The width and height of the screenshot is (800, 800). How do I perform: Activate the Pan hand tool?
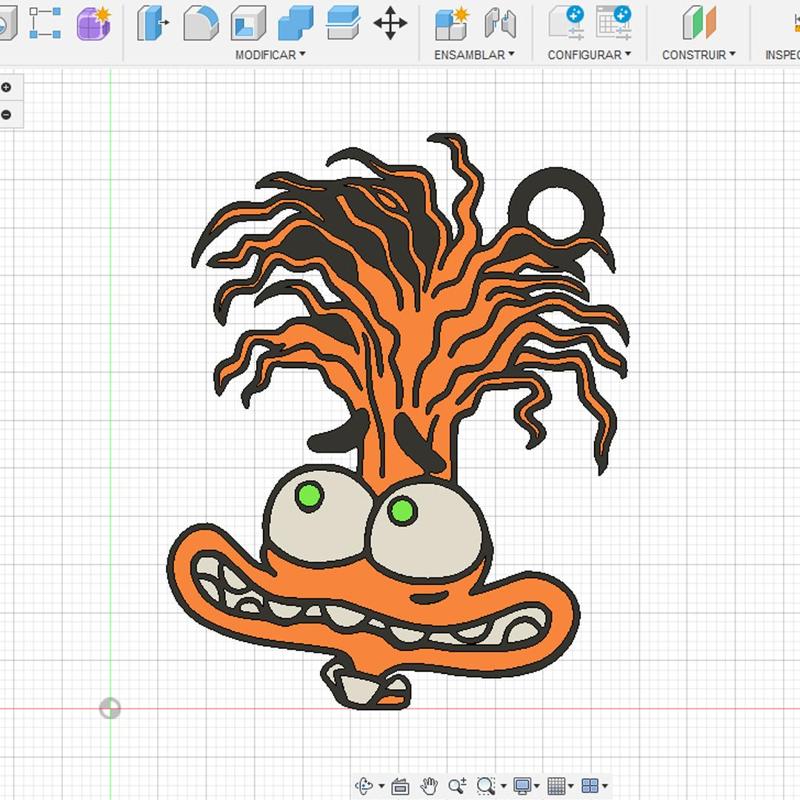coord(429,786)
